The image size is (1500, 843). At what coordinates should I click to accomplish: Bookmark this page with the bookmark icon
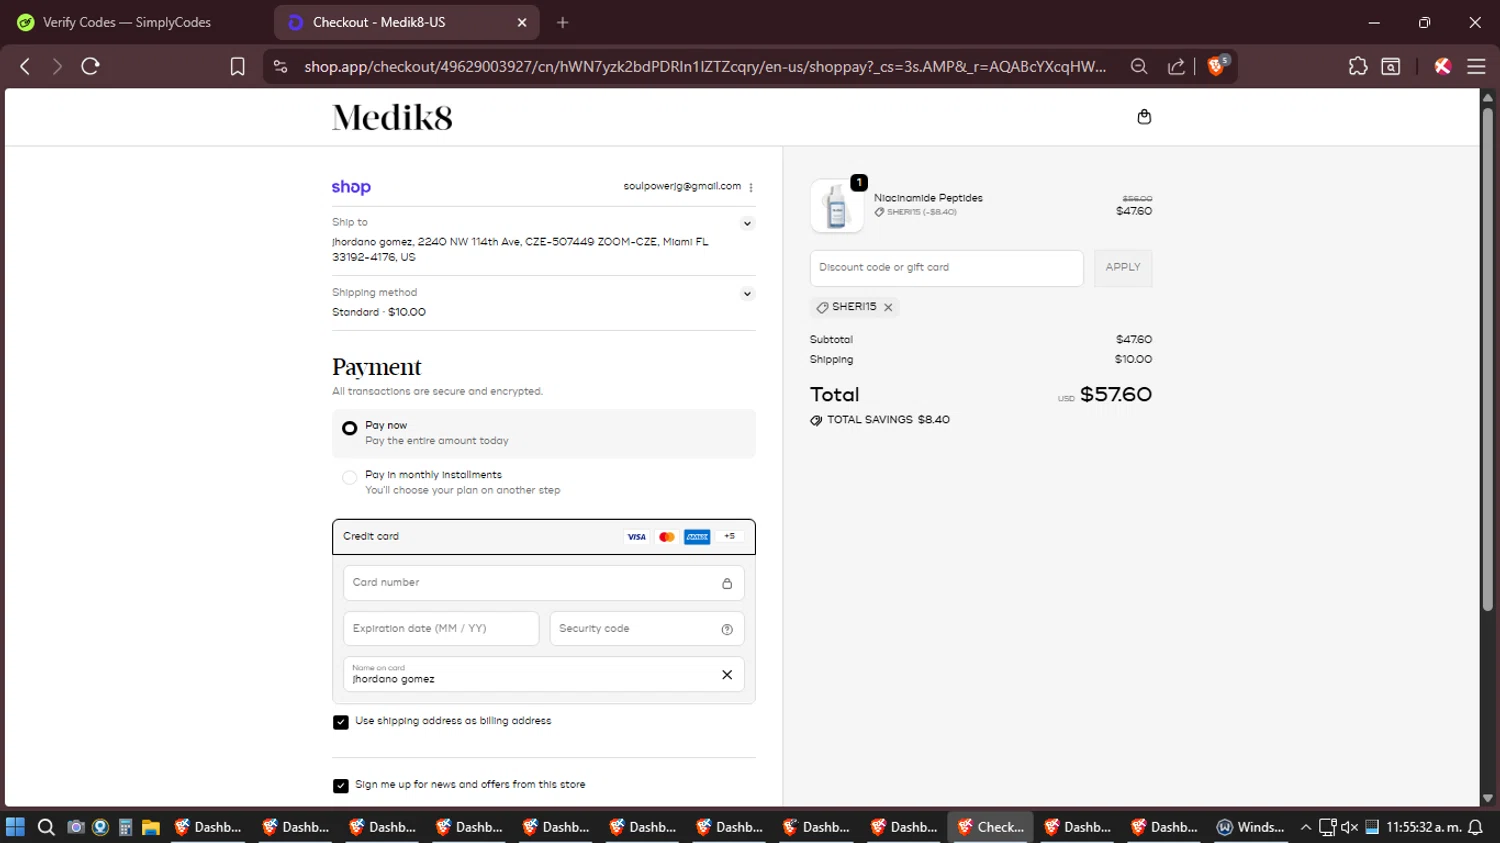click(237, 66)
